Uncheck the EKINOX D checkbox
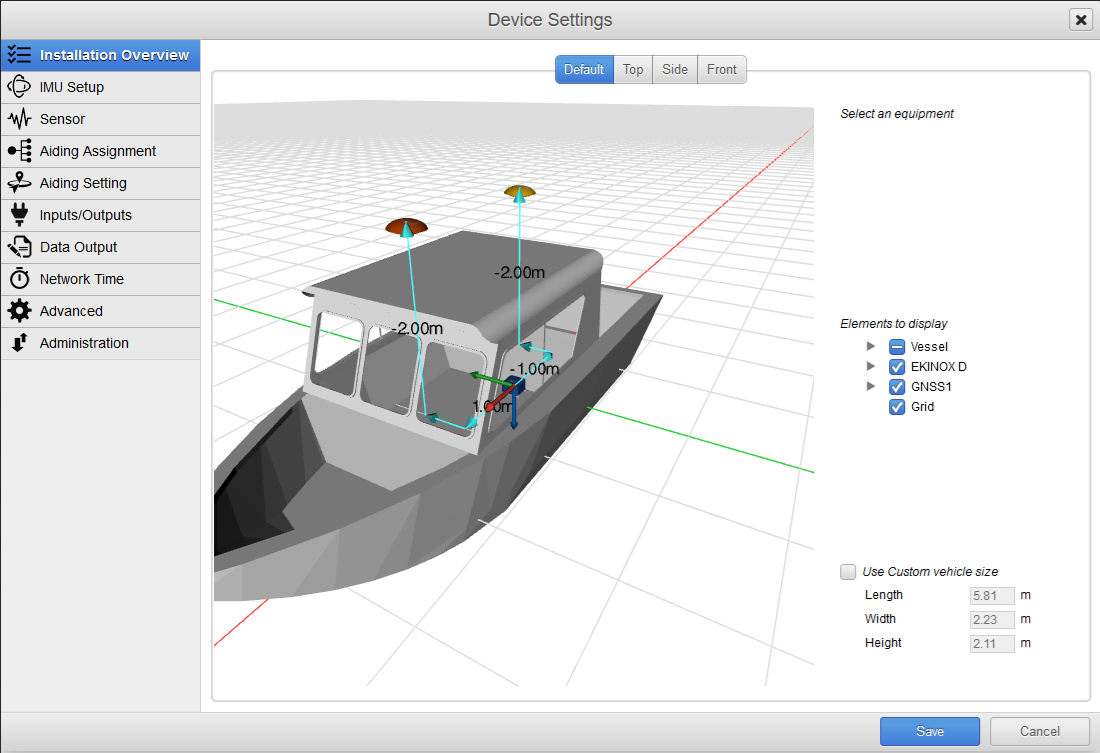 tap(897, 367)
